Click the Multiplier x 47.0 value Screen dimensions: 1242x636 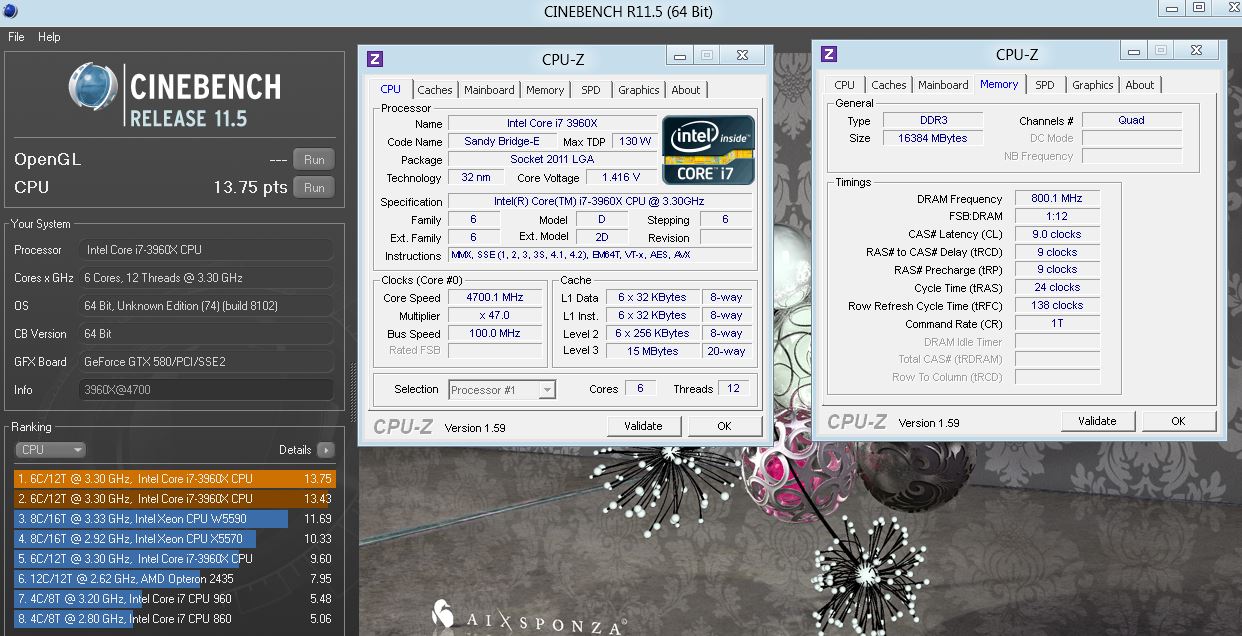tap(495, 315)
